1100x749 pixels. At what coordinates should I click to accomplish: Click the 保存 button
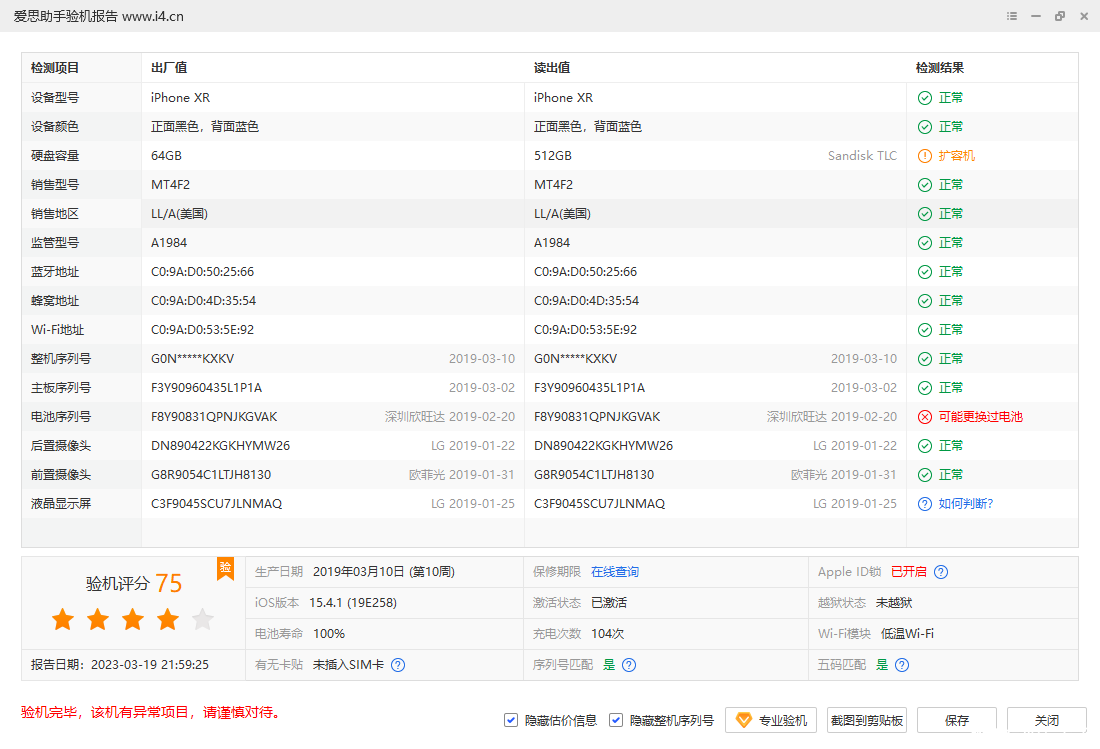(957, 720)
